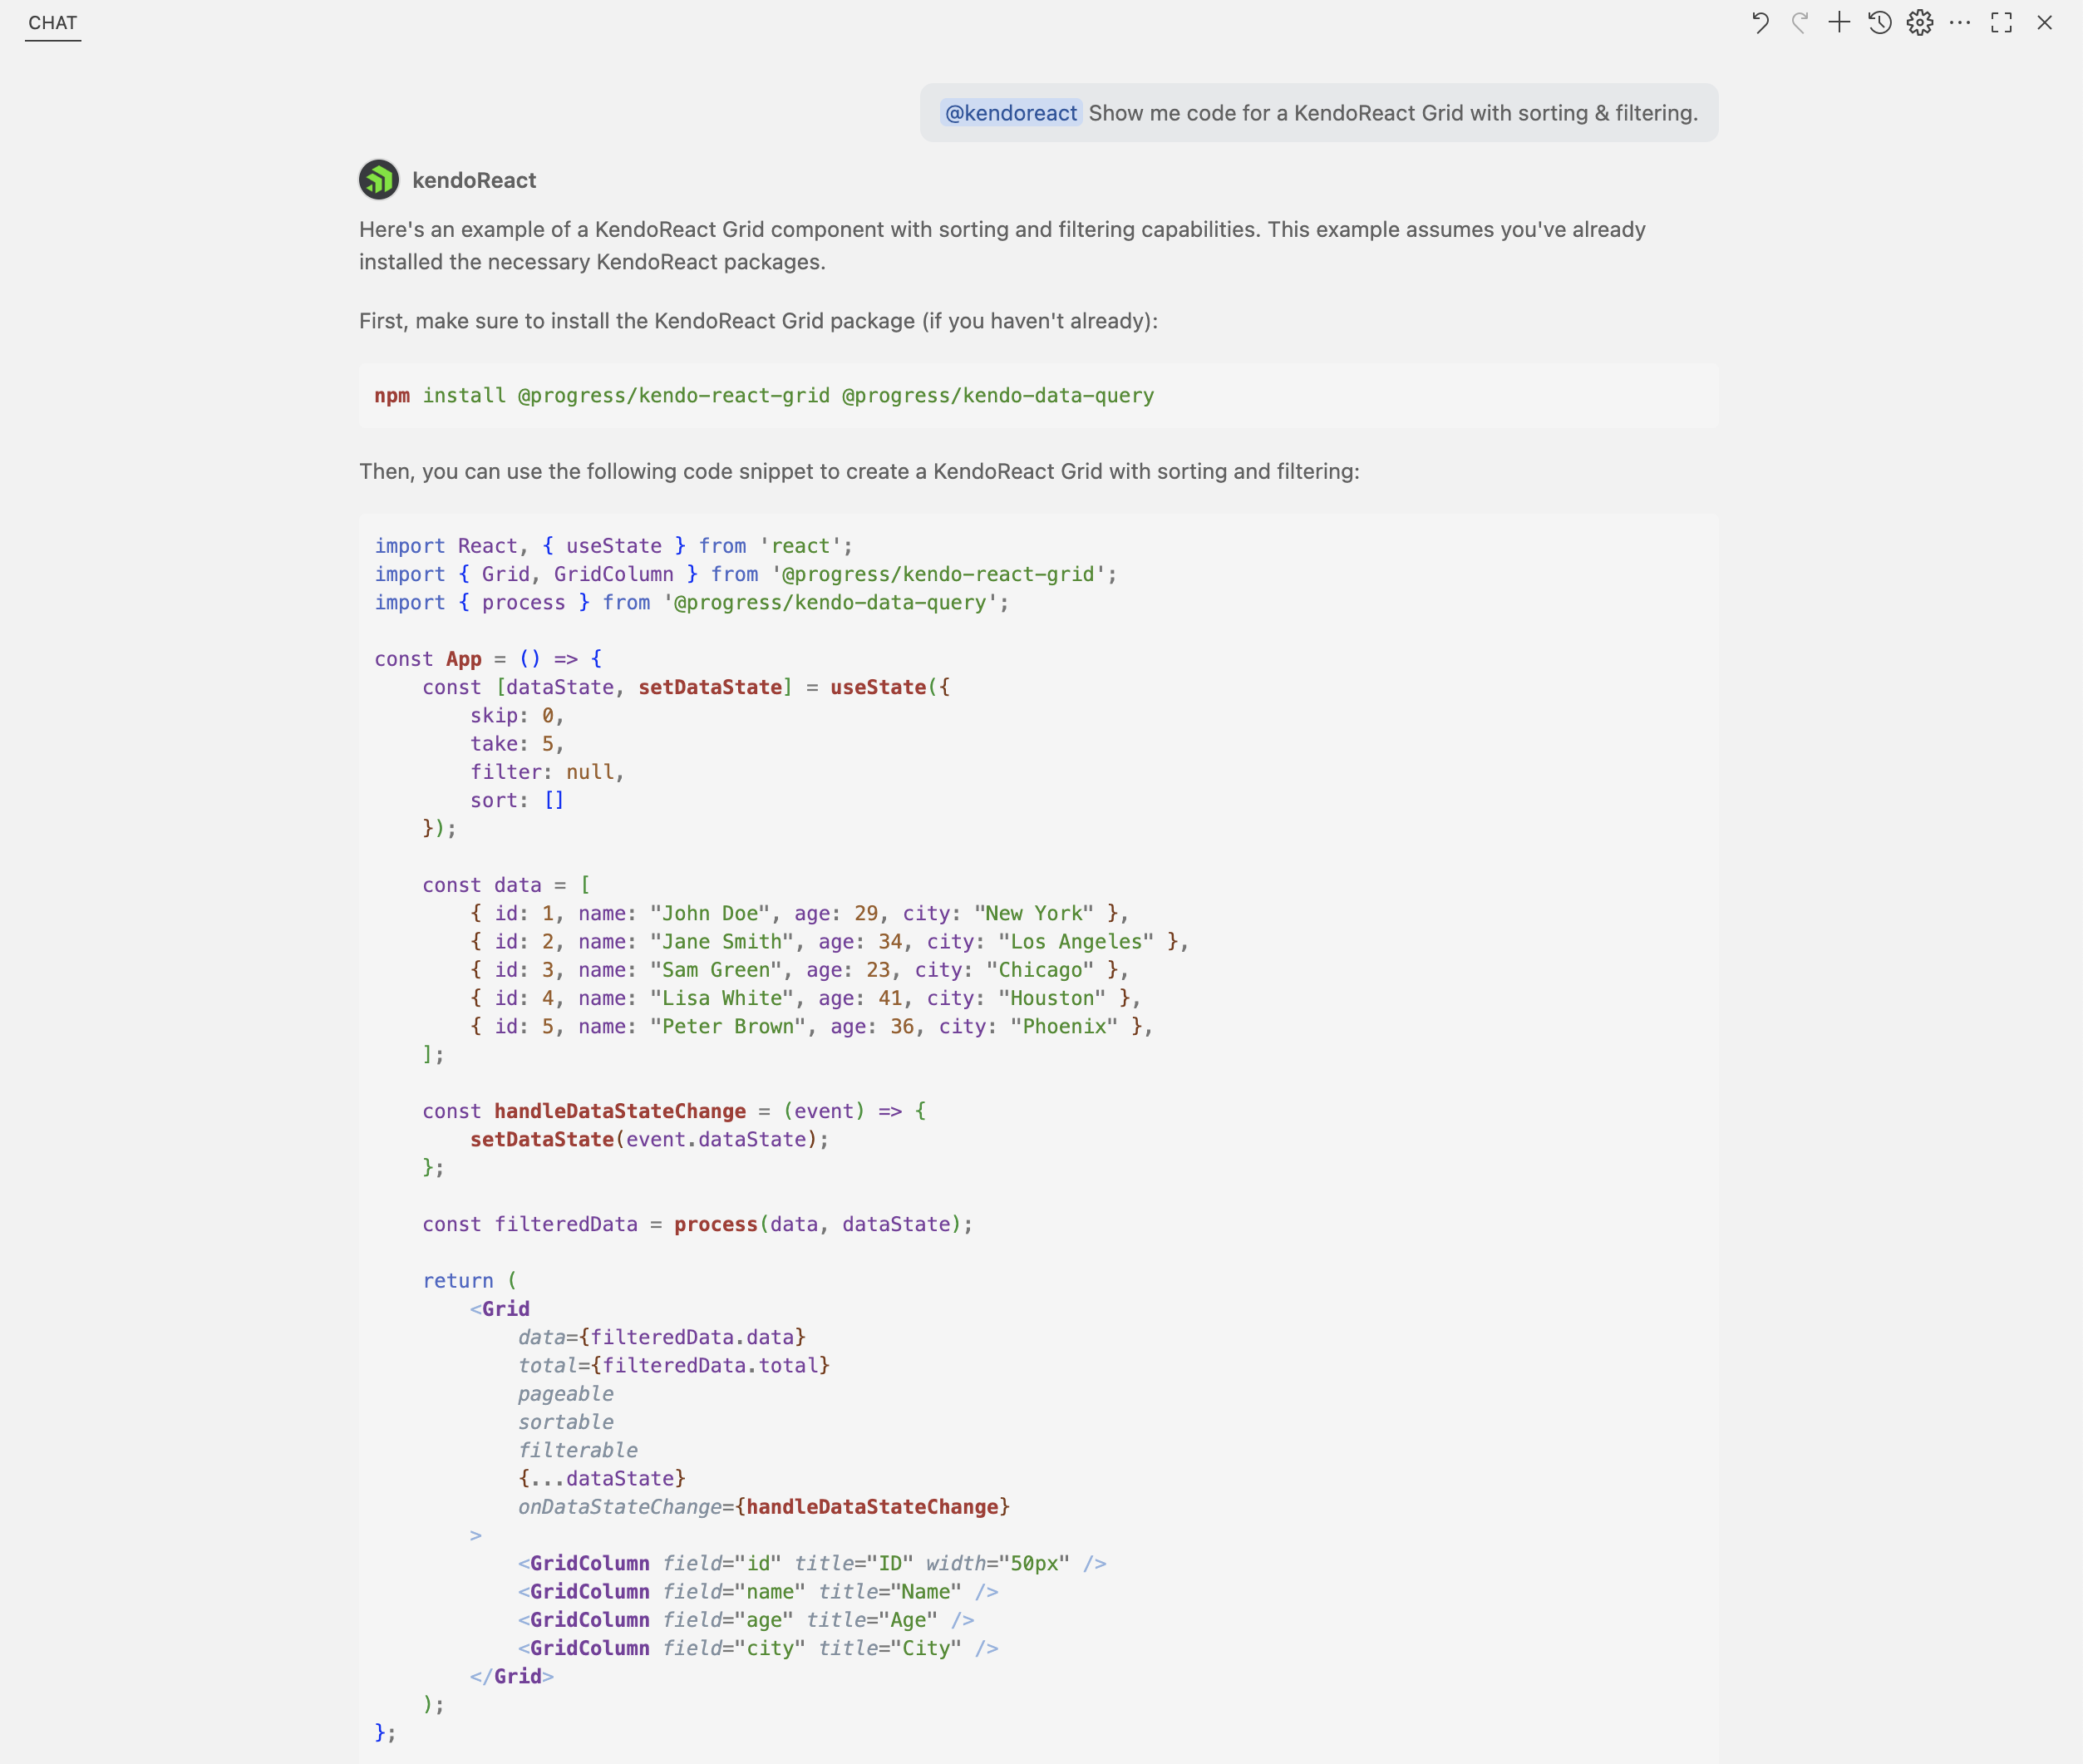The height and width of the screenshot is (1764, 2083).
Task: Click the 'take: 5,' line
Action: point(517,744)
